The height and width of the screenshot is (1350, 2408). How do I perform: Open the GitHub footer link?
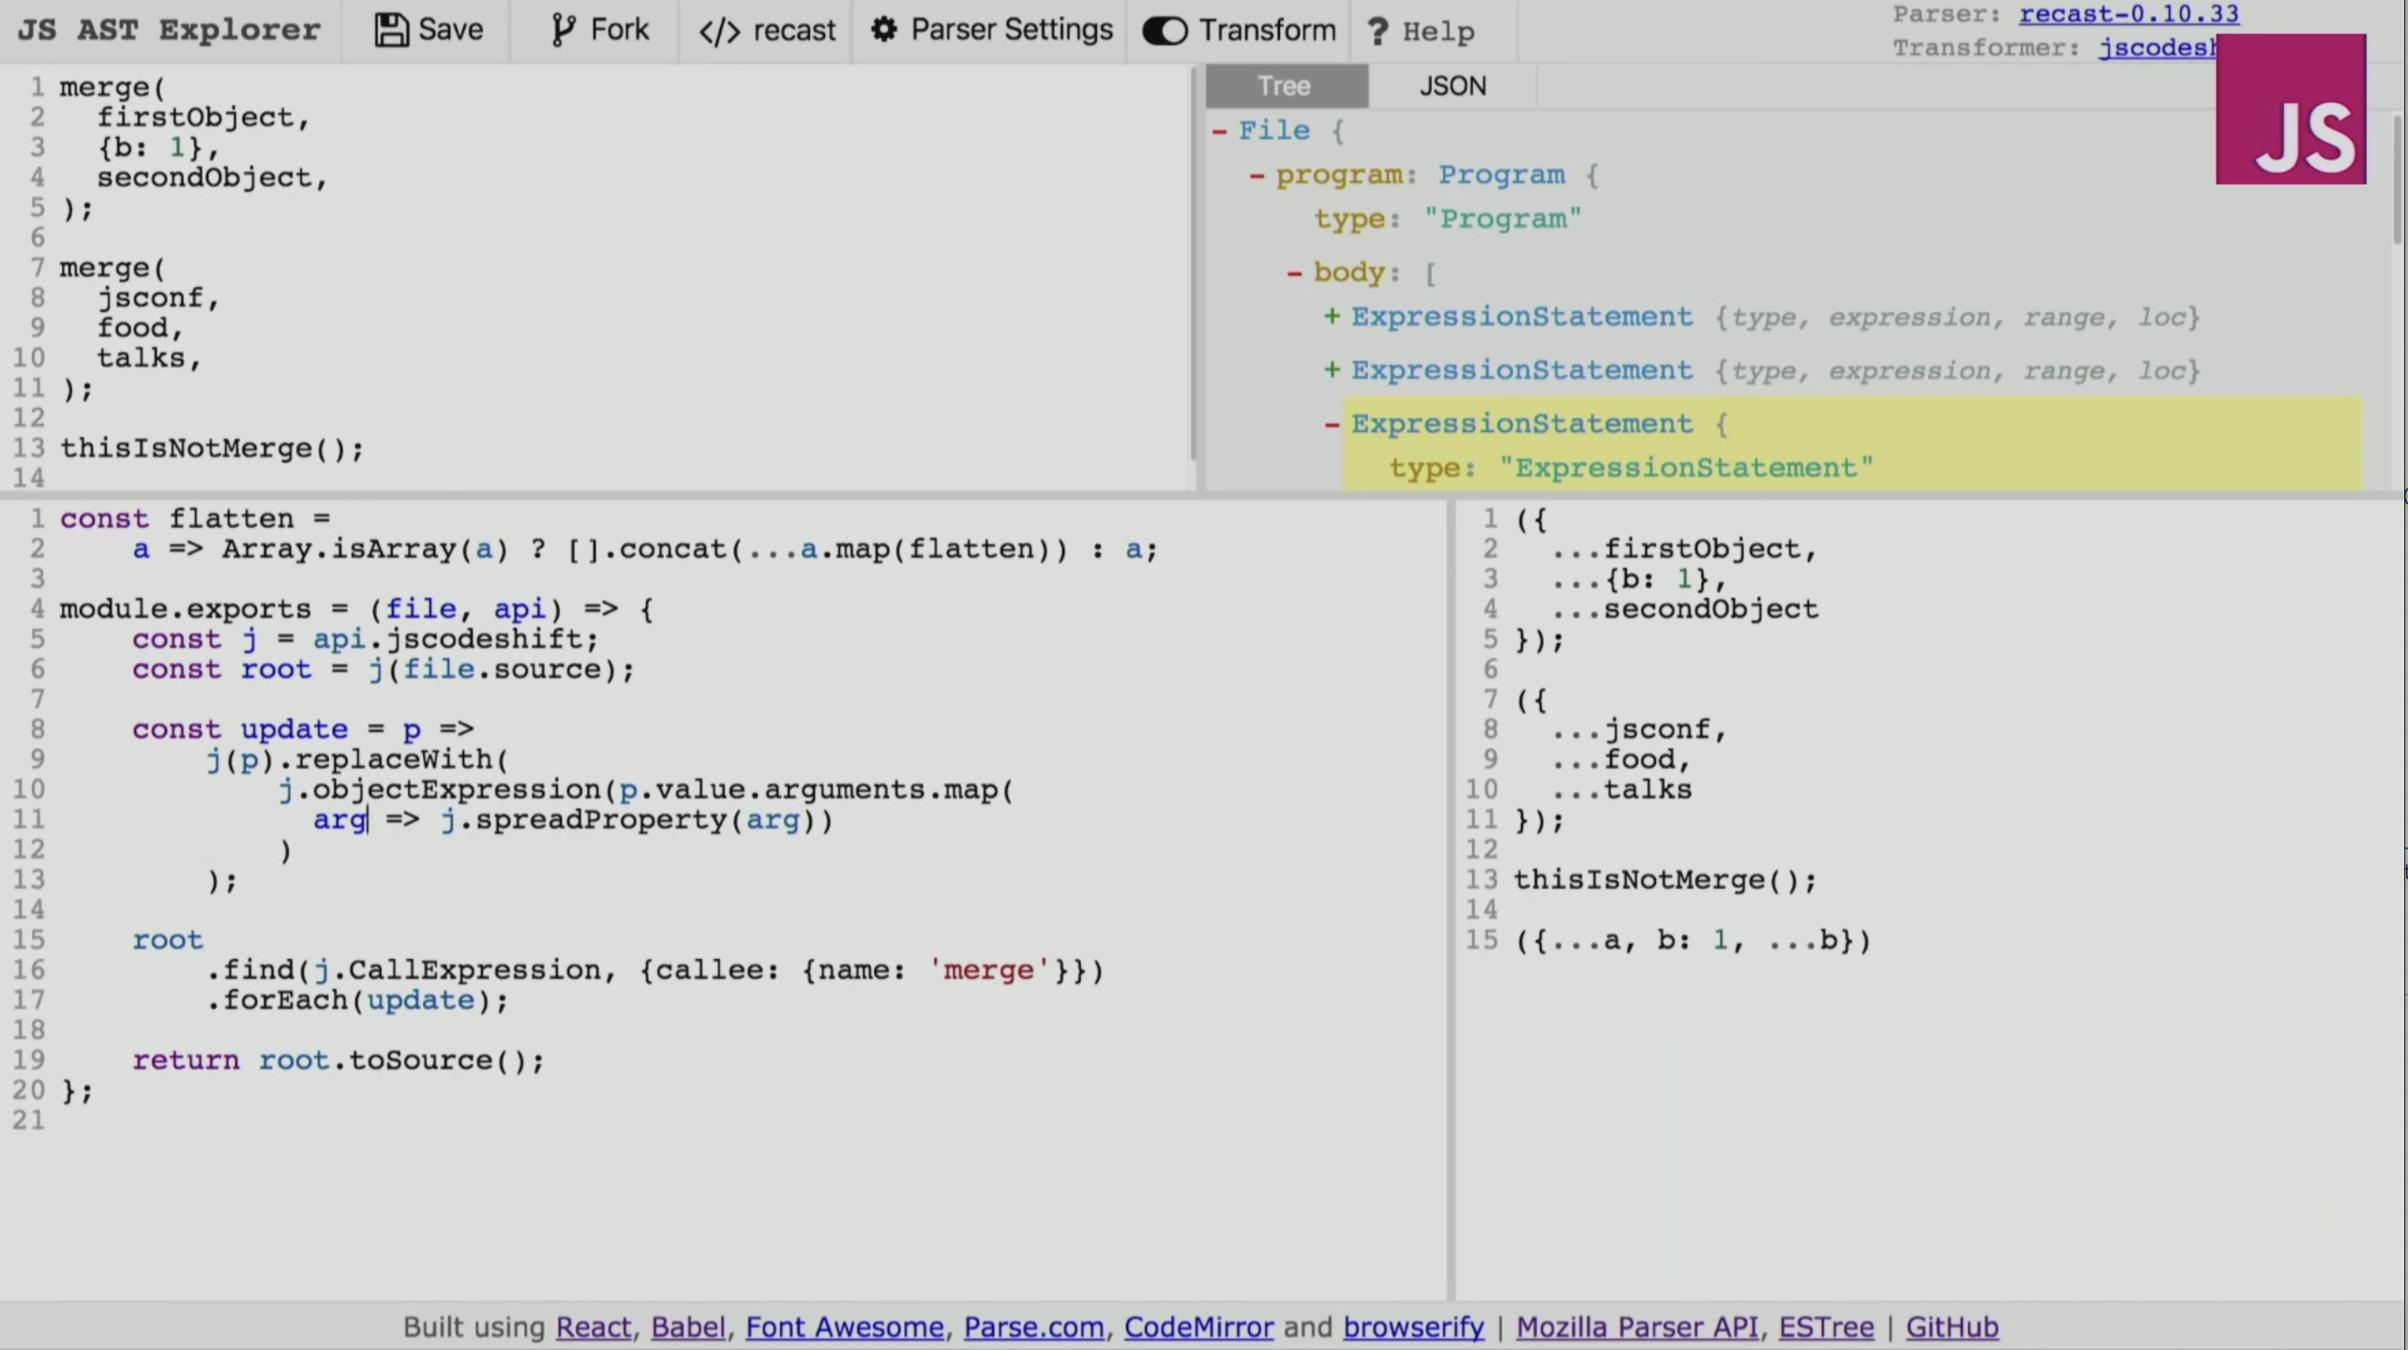1951,1326
